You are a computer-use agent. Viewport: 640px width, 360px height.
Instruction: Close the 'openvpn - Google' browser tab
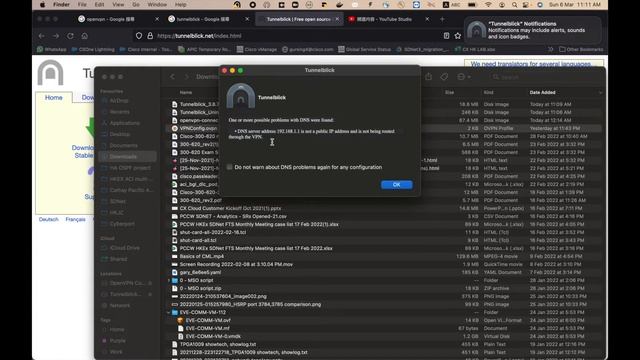tap(157, 19)
